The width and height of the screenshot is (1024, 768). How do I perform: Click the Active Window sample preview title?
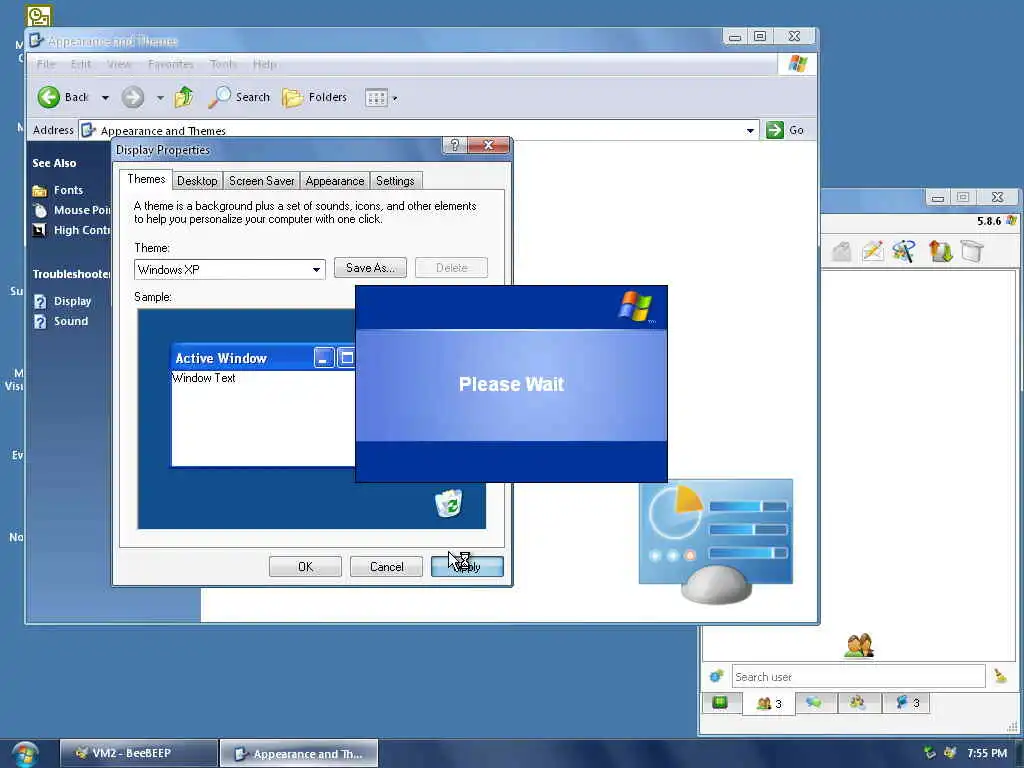tap(221, 359)
